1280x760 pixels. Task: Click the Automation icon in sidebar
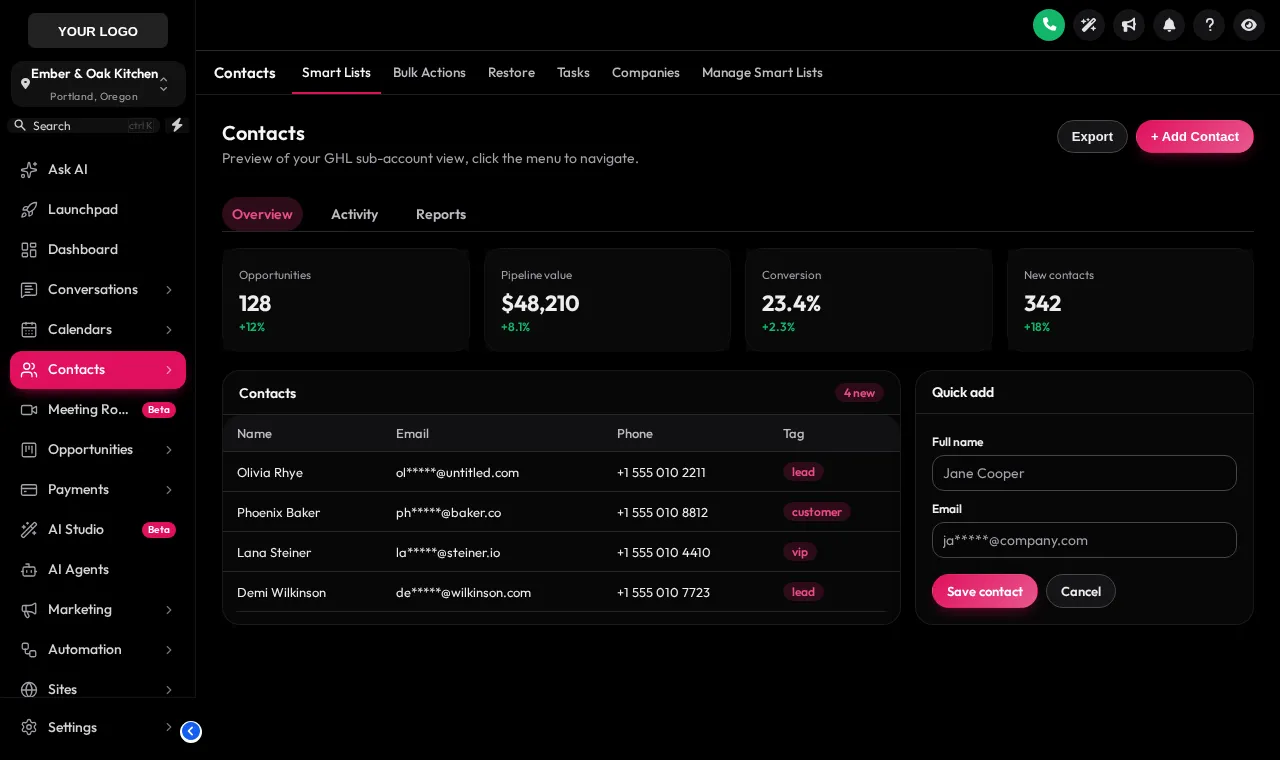point(29,650)
